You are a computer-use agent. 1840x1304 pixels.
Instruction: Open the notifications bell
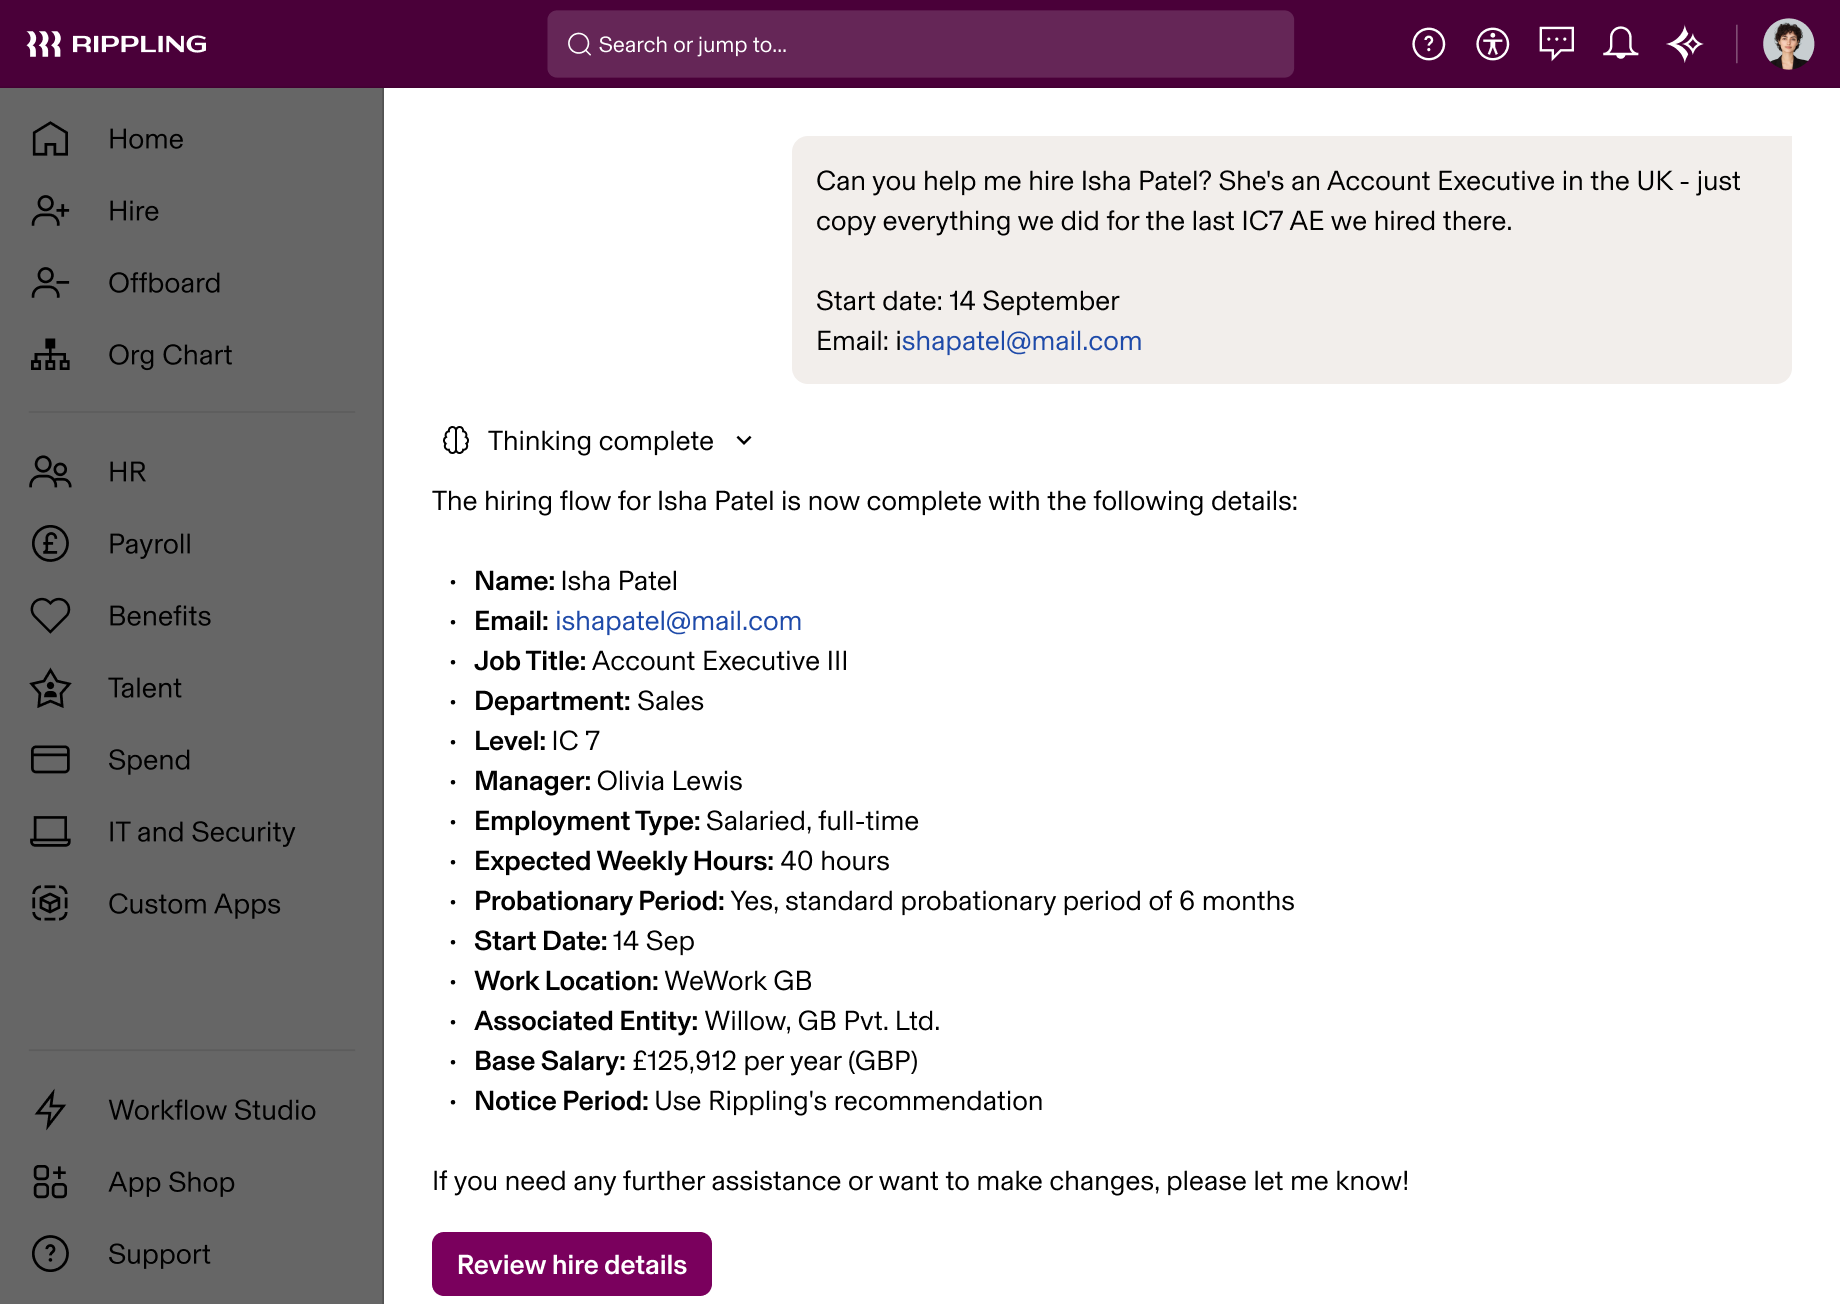[x=1621, y=43]
